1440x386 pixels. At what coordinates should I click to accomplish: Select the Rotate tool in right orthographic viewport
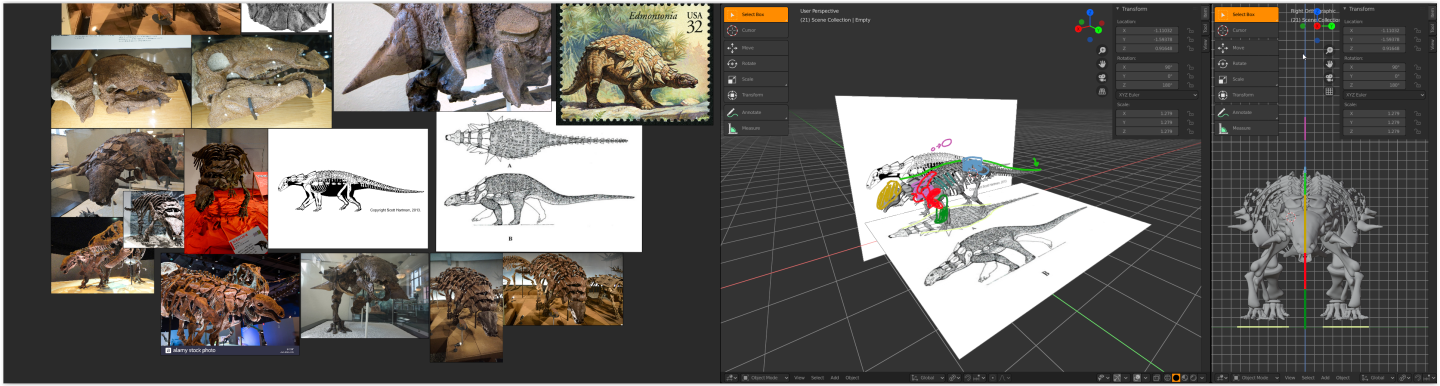(1246, 64)
